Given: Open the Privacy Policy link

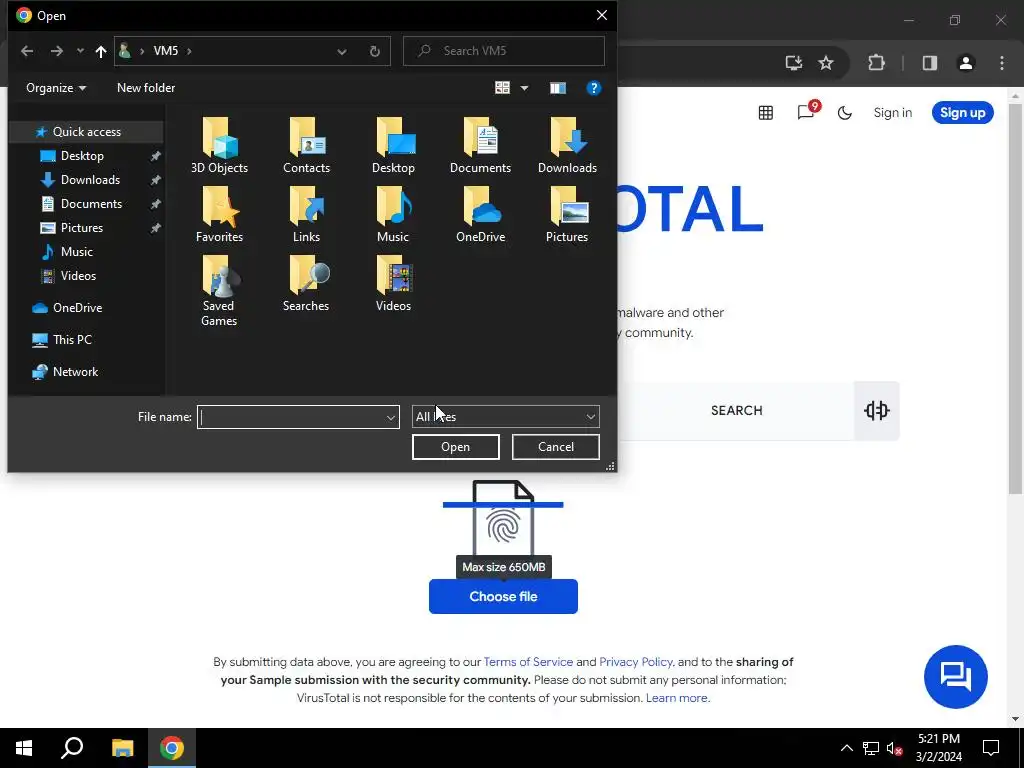Looking at the screenshot, I should tap(635, 662).
